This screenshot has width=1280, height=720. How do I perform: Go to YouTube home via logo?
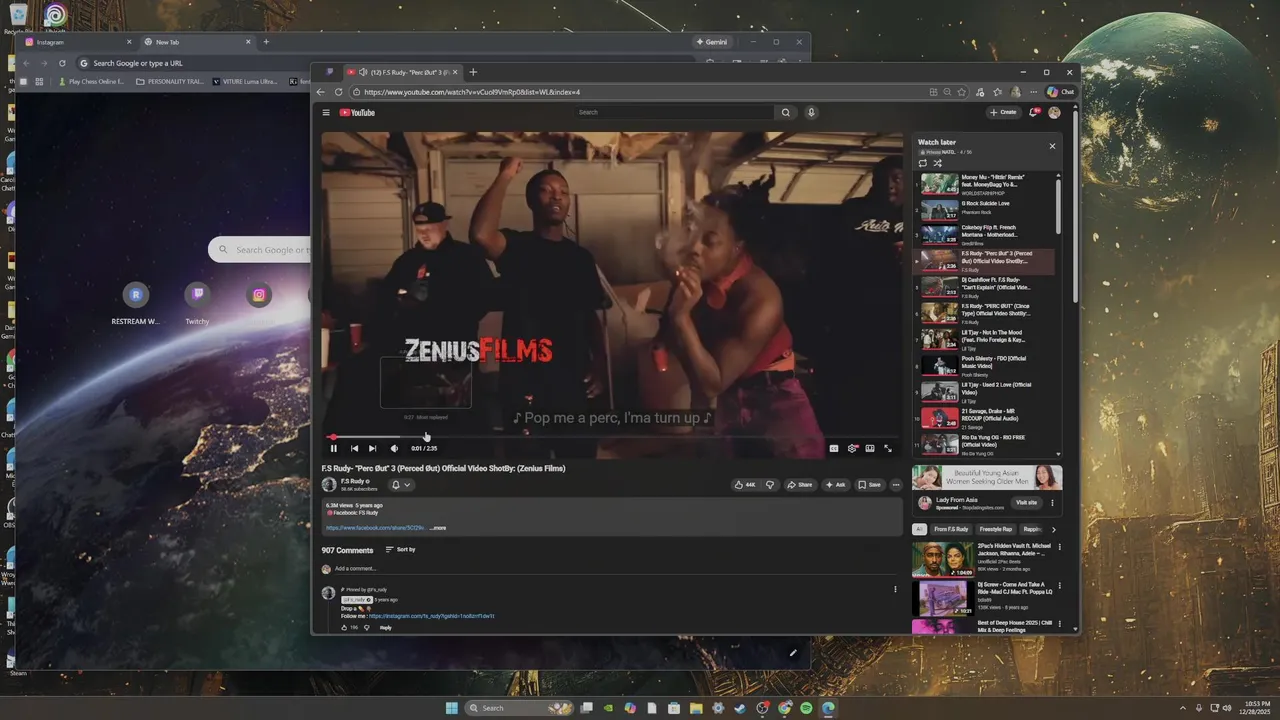(357, 112)
